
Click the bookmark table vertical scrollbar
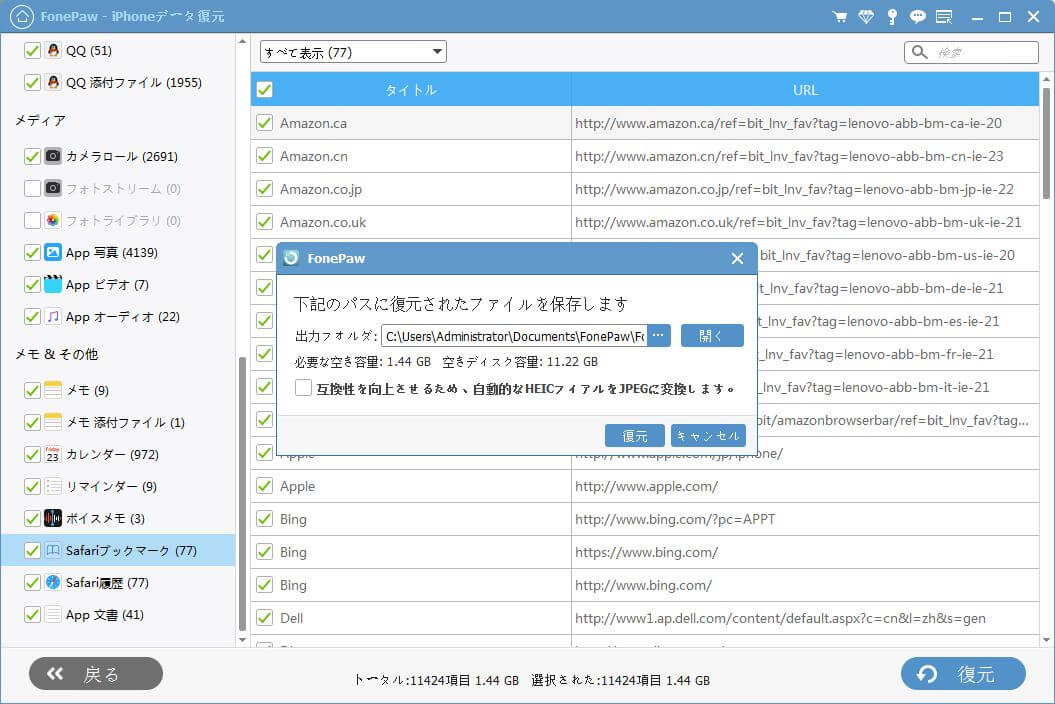tap(1046, 143)
